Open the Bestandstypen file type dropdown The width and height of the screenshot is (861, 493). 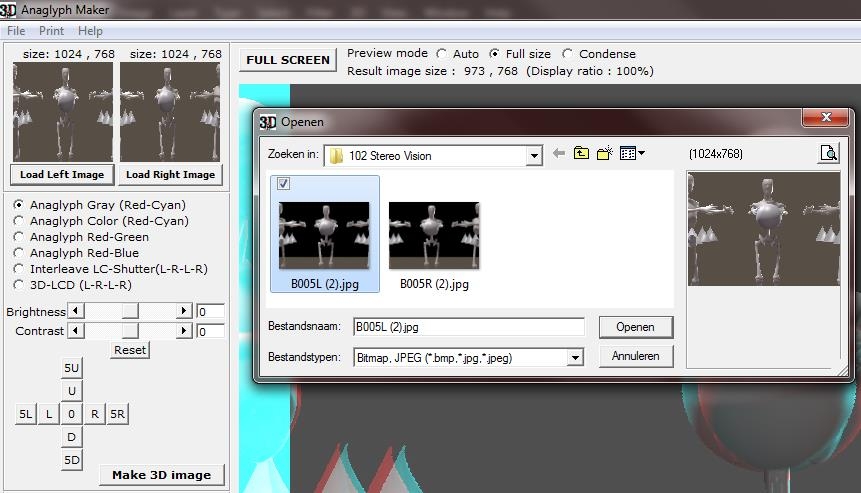575,357
